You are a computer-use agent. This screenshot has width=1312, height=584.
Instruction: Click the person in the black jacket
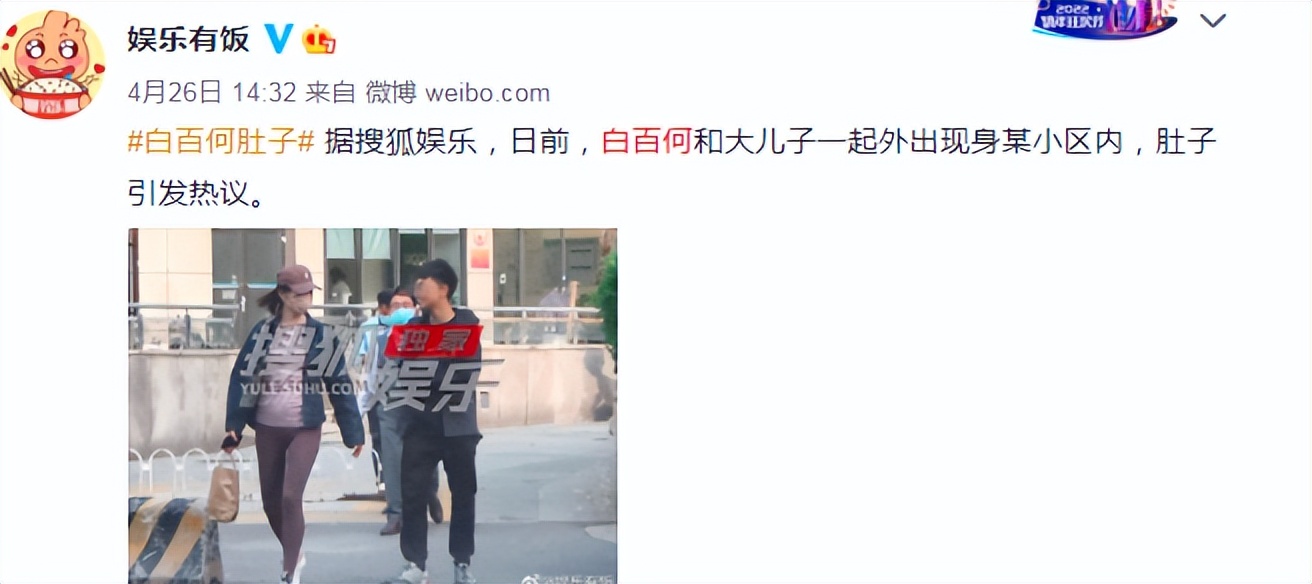pos(439,420)
